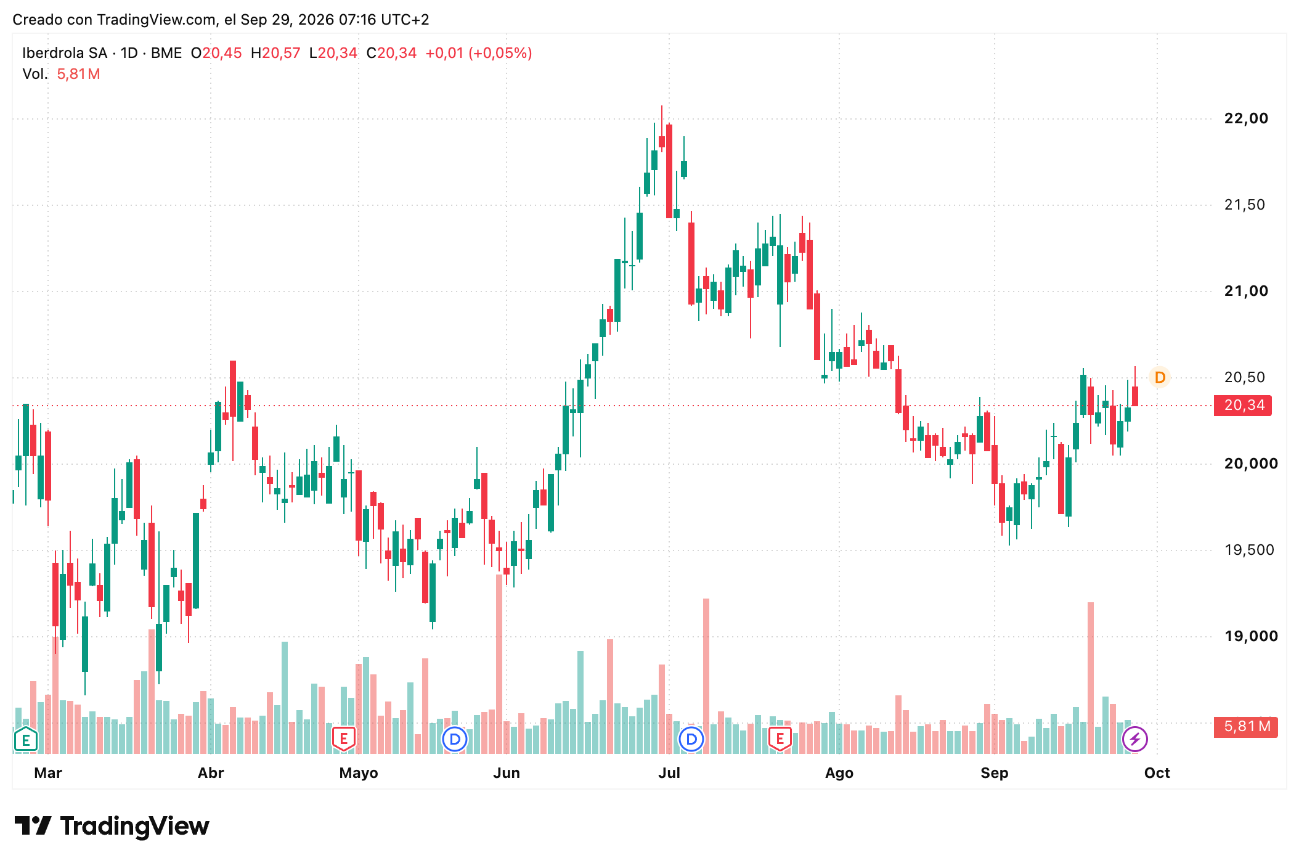
Task: Click the close value 'C20,34'
Action: [391, 53]
